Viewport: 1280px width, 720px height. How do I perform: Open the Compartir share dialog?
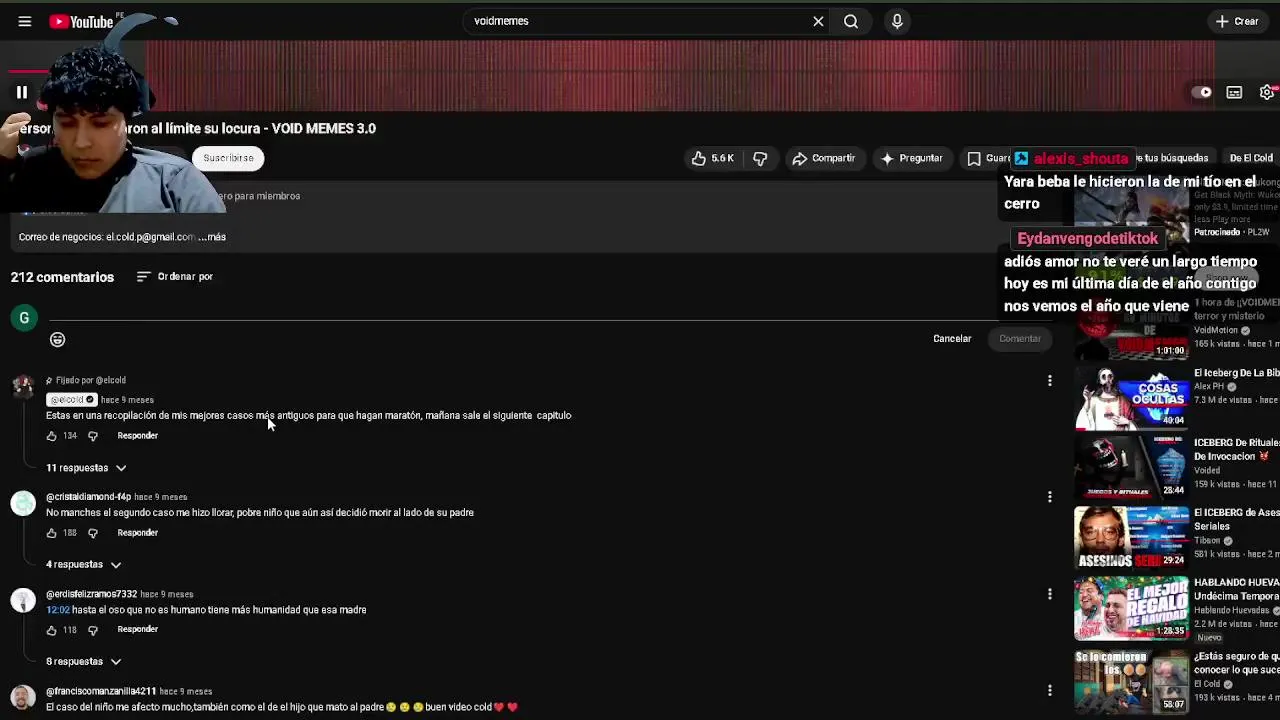823,158
